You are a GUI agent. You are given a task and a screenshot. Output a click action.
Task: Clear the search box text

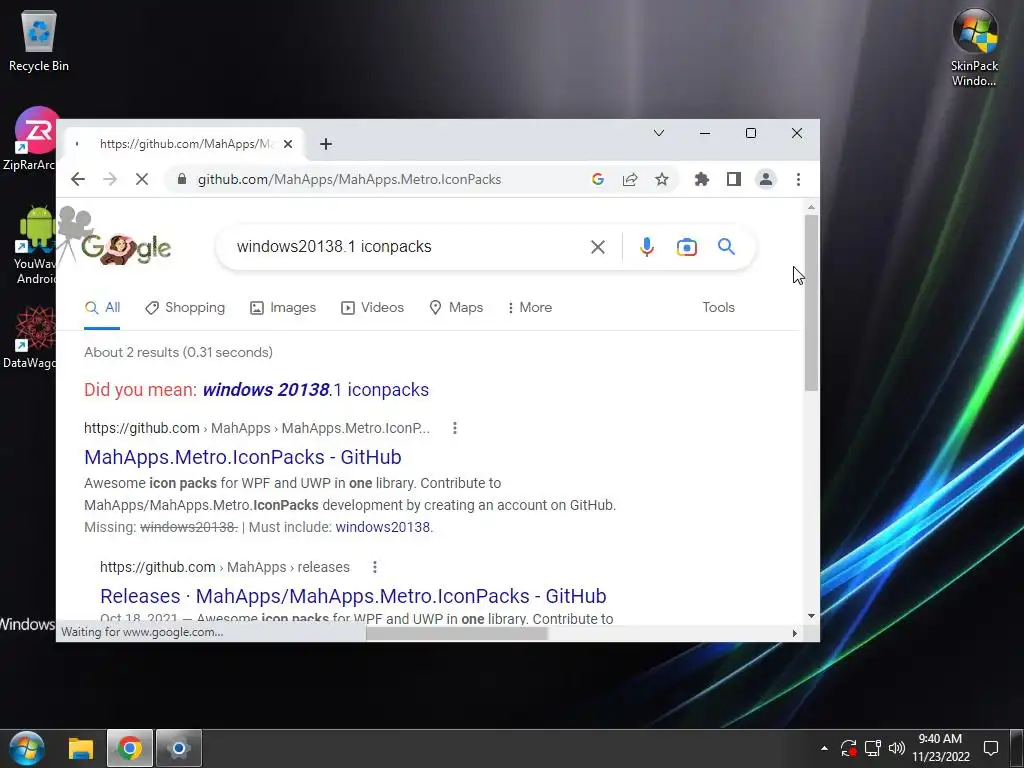click(598, 247)
